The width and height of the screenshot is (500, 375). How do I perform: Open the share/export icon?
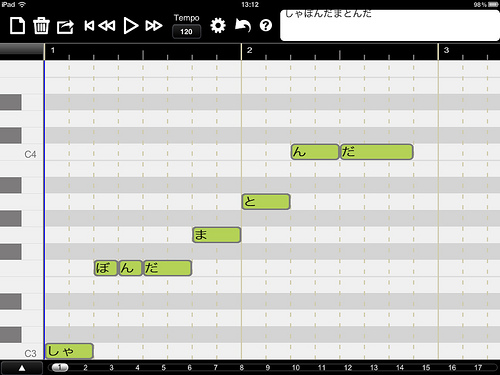(65, 26)
